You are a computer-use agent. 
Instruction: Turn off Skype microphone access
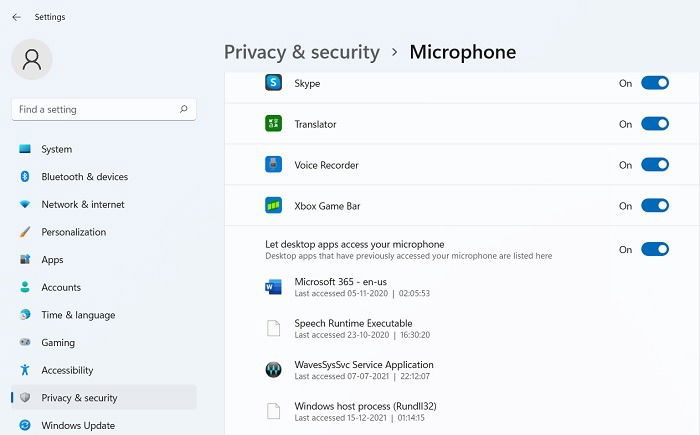pyautogui.click(x=654, y=83)
